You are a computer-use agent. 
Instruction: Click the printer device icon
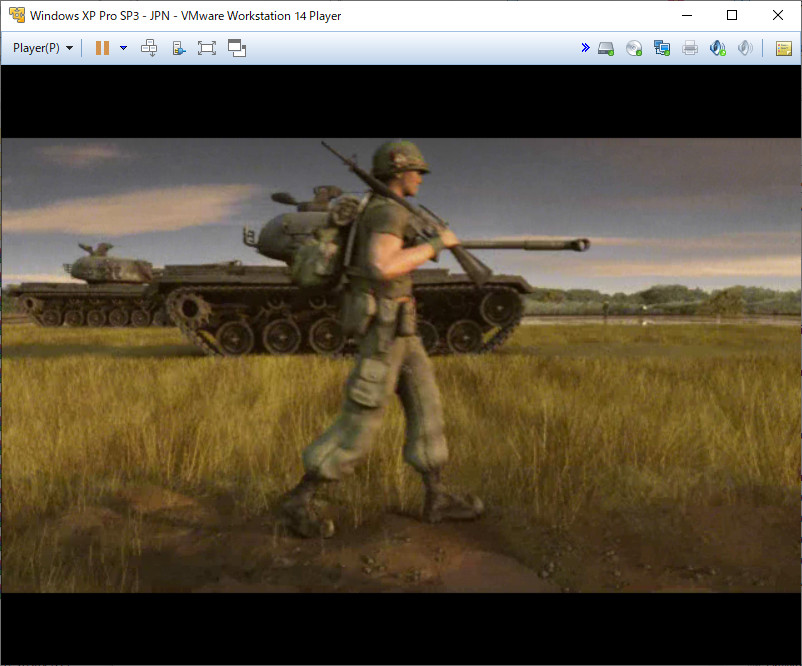click(x=690, y=48)
